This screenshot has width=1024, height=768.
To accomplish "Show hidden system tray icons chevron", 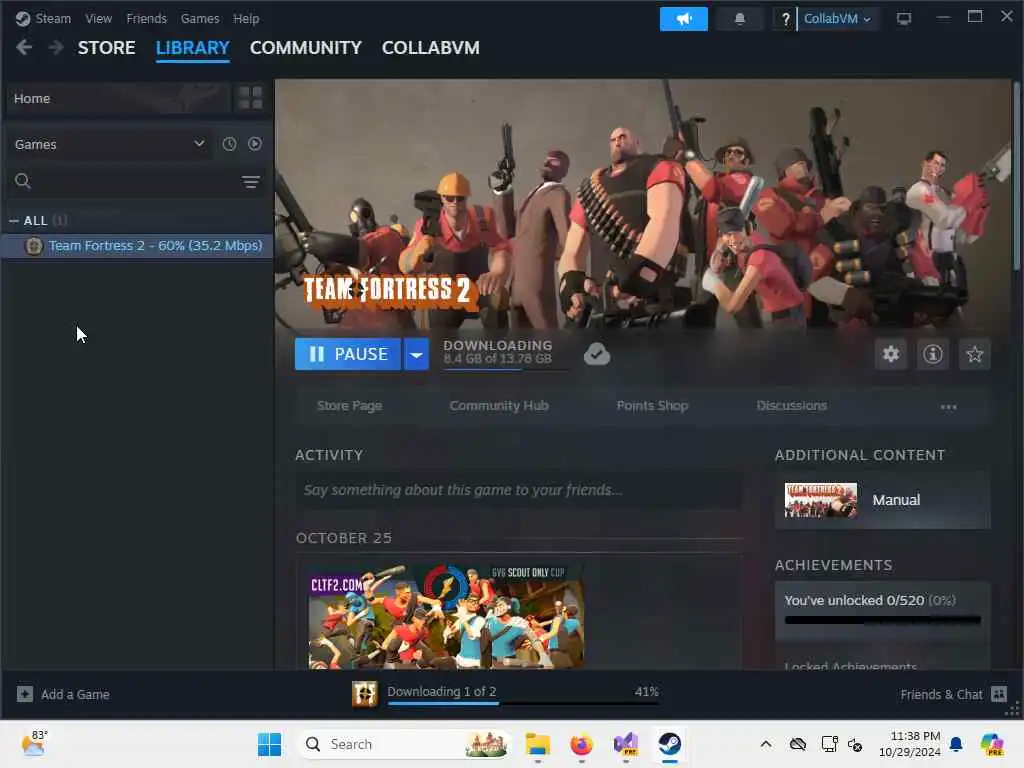I will (766, 744).
